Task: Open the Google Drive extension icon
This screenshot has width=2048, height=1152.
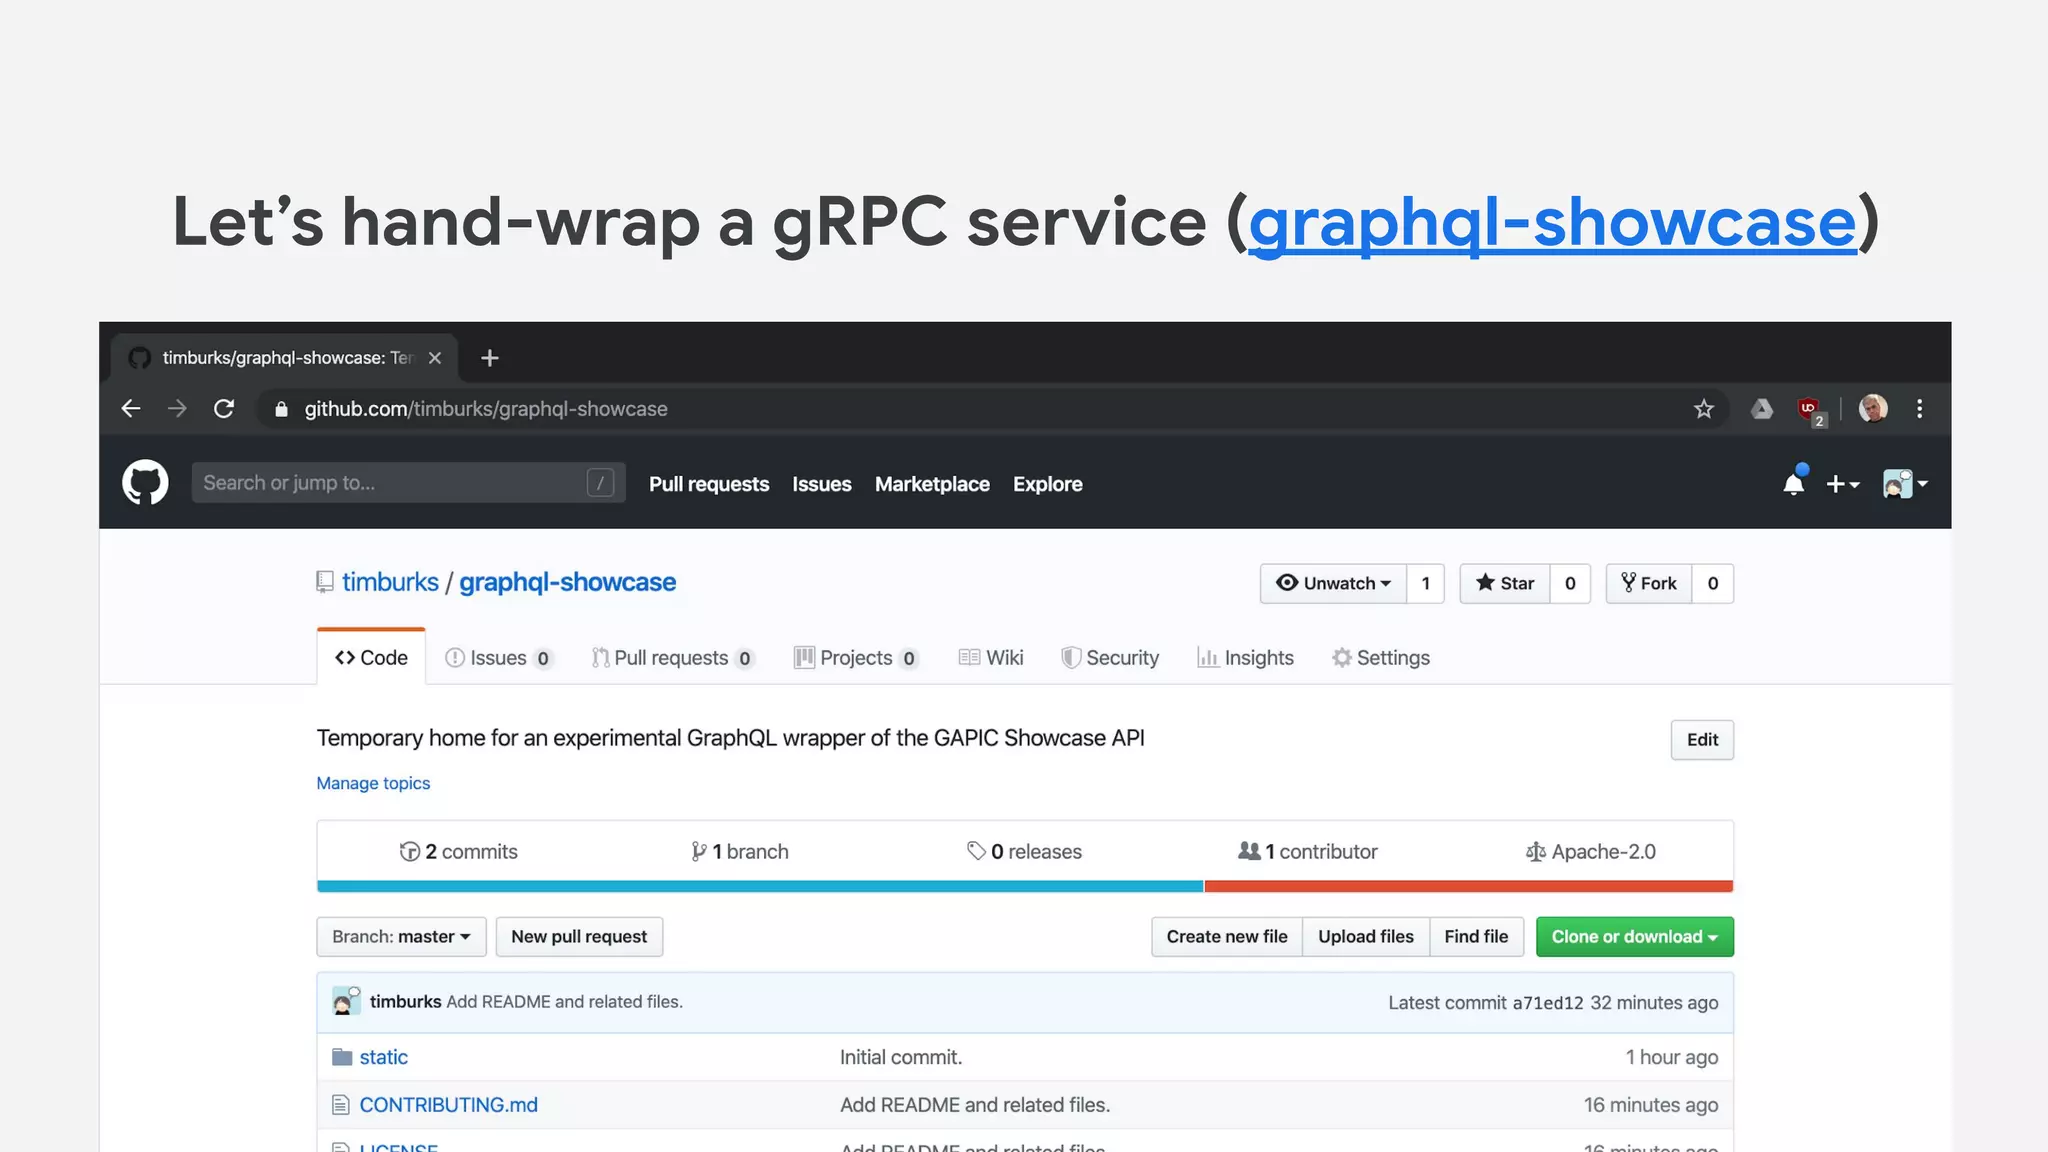Action: 1762,408
